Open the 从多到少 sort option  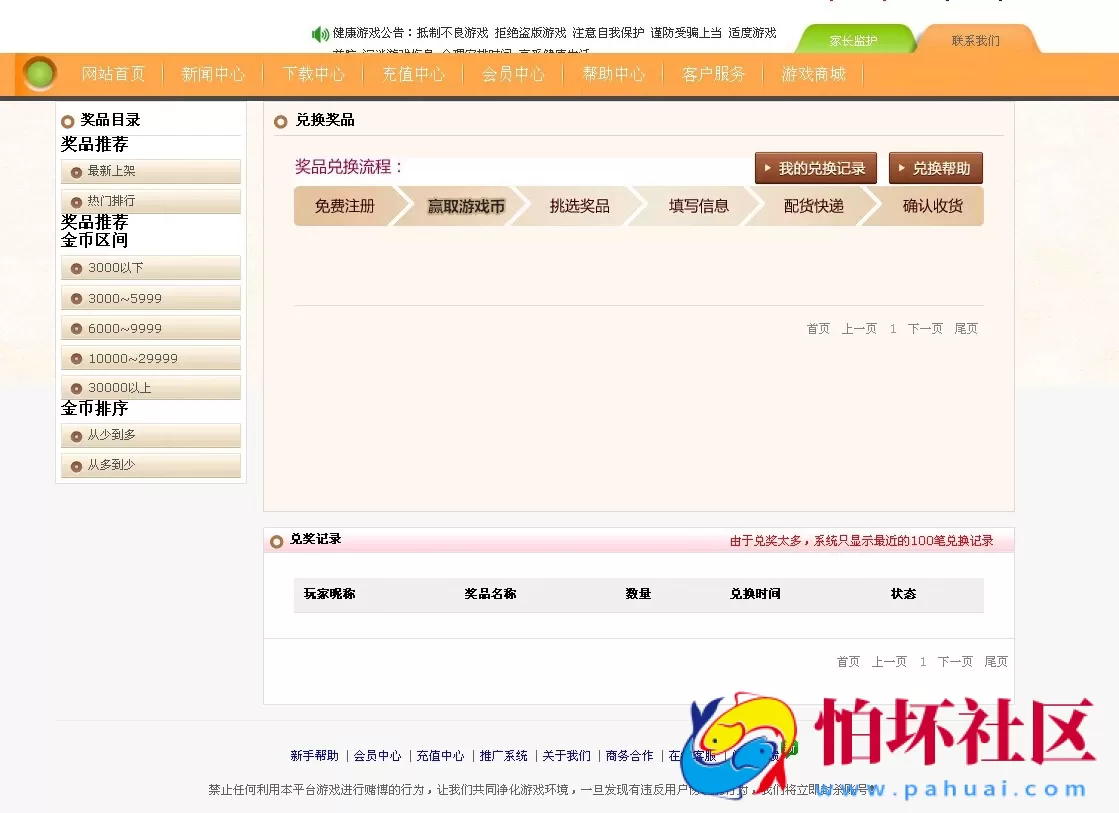(x=150, y=464)
